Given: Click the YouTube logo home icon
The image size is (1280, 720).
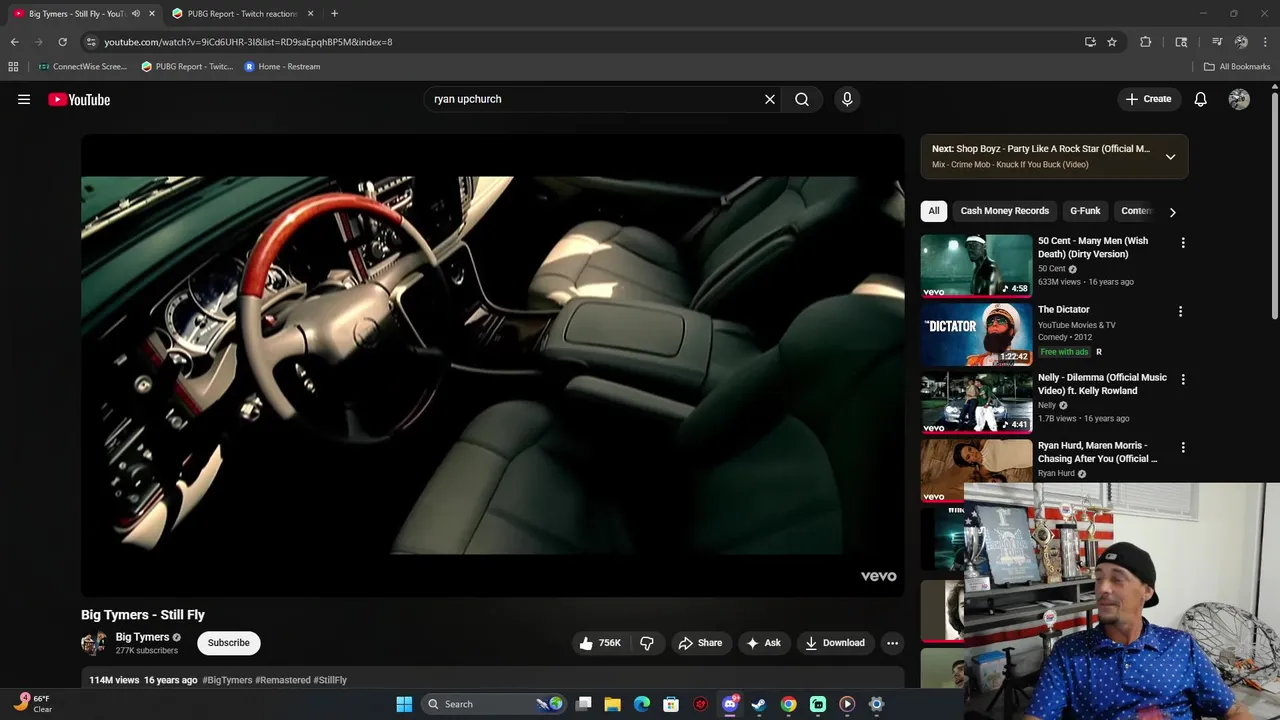Looking at the screenshot, I should pos(79,99).
